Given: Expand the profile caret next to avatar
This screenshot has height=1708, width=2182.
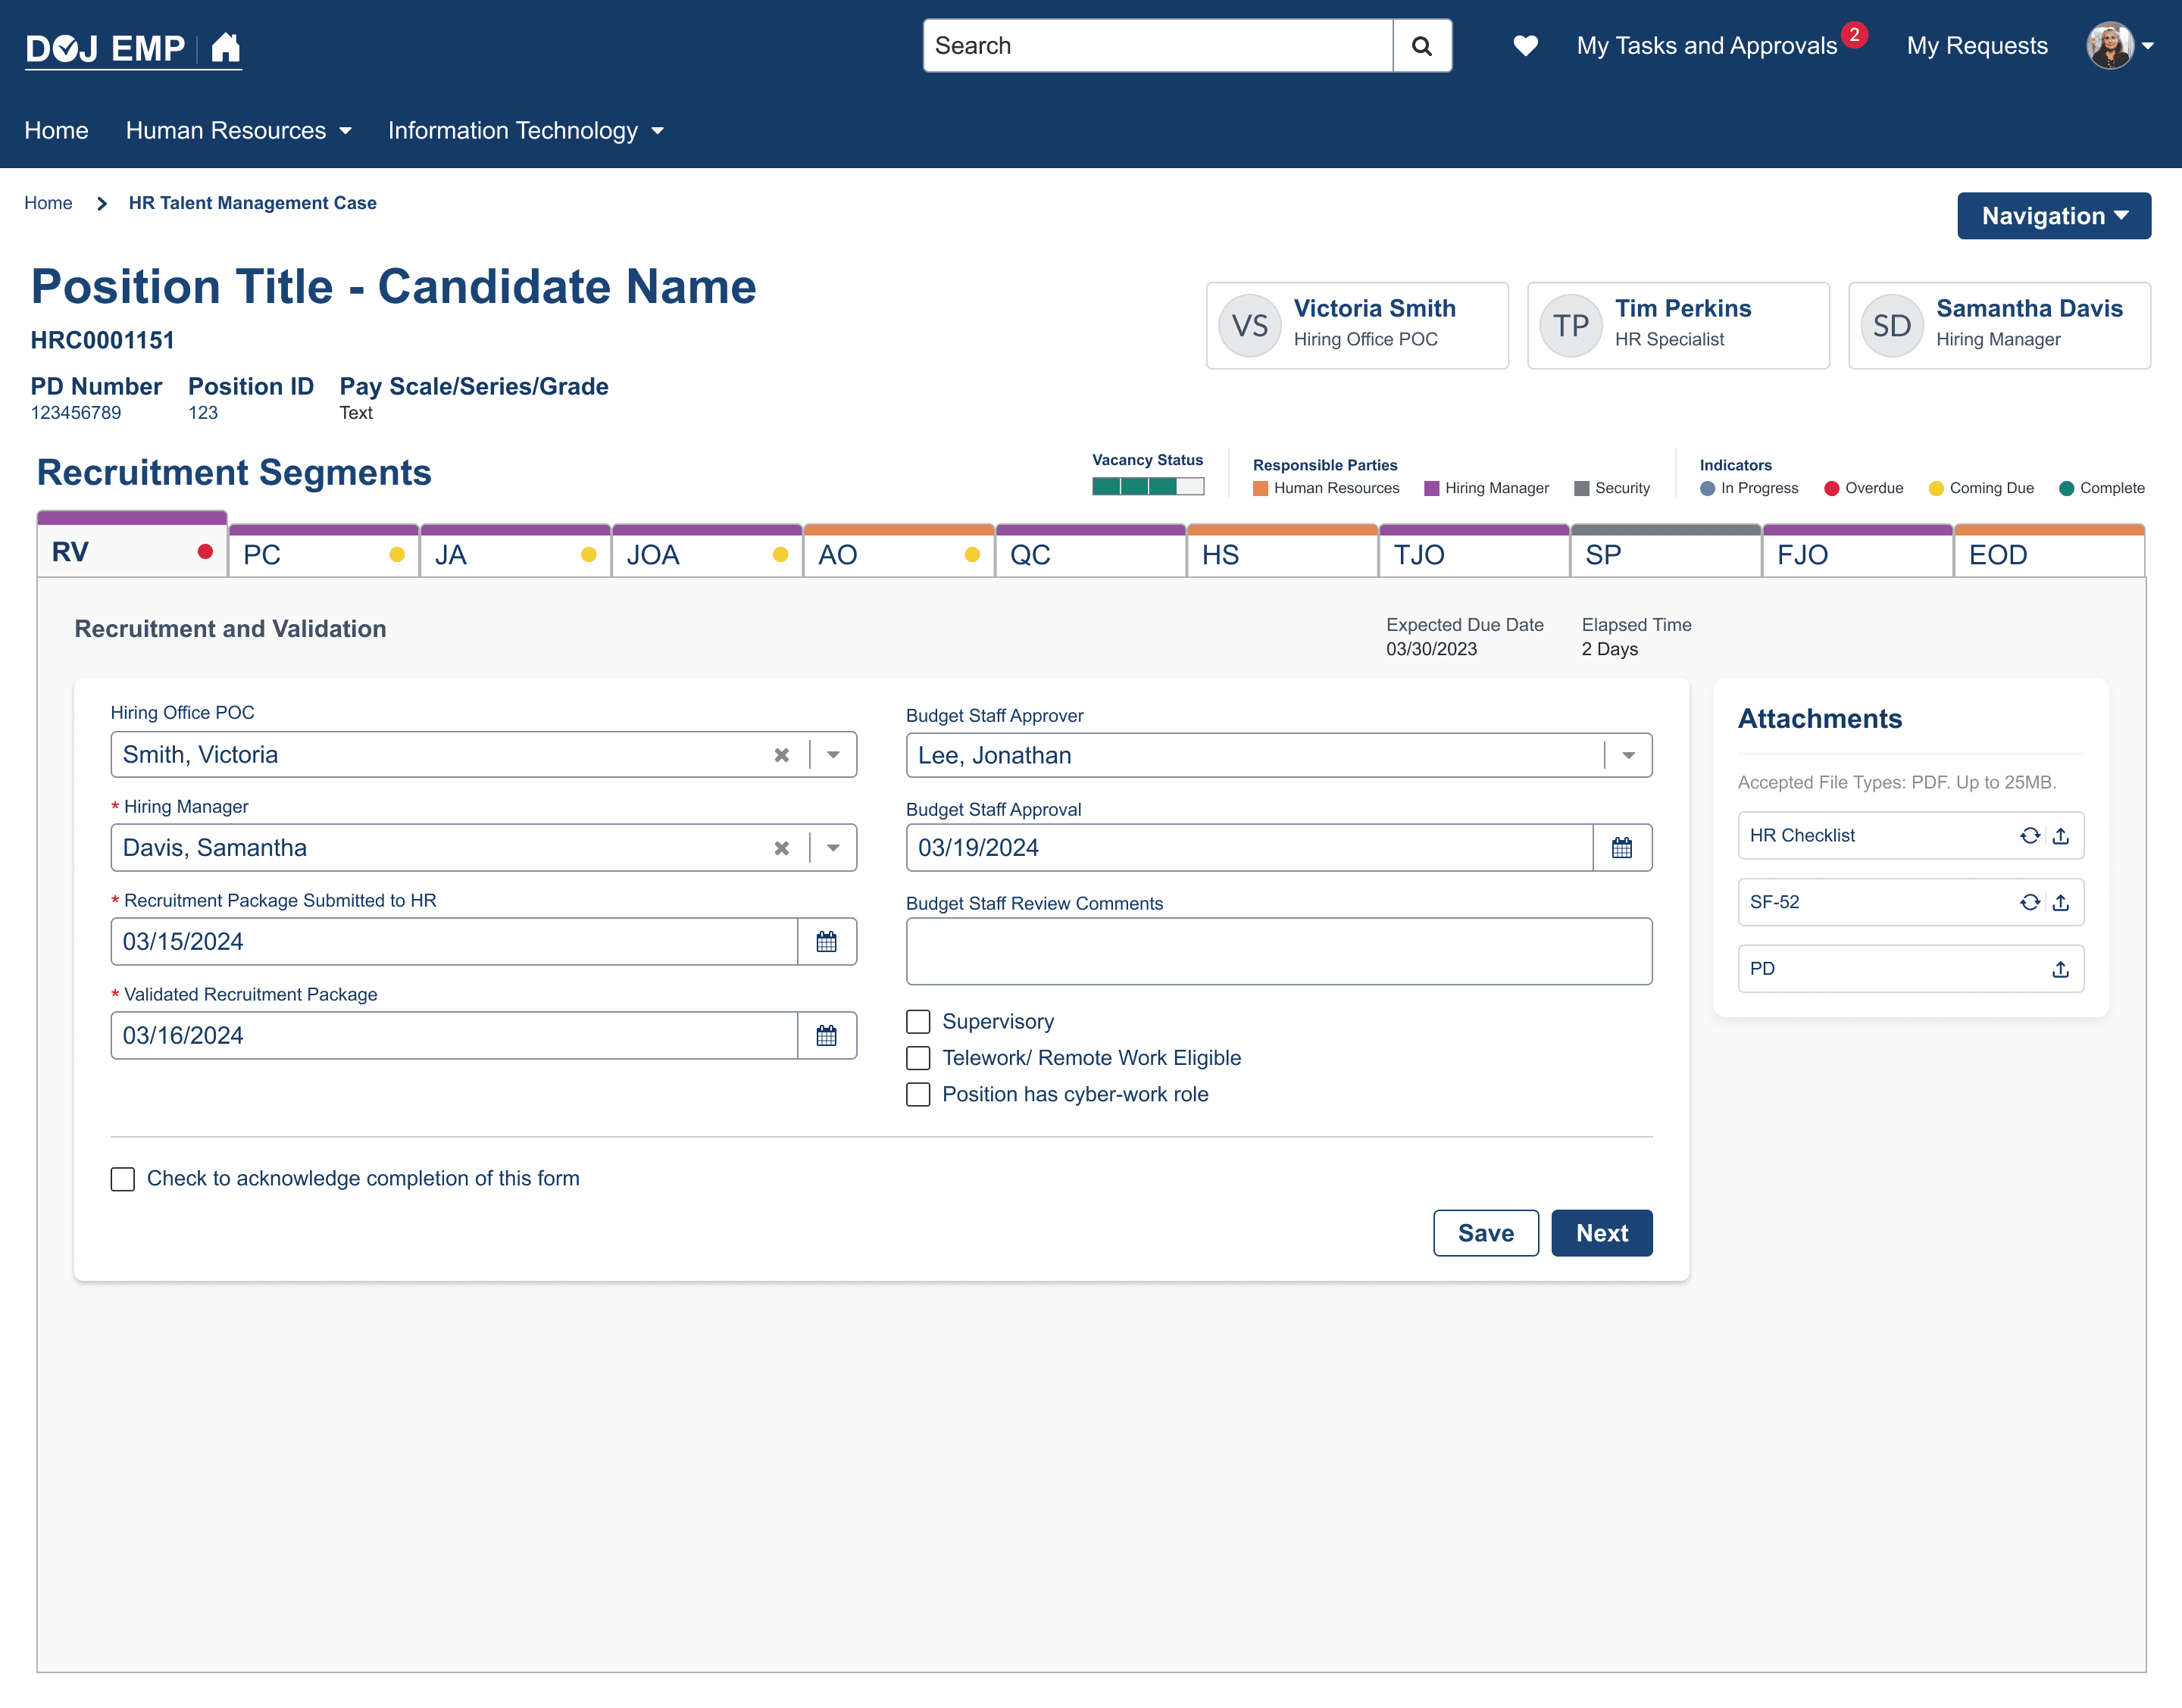Looking at the screenshot, I should coord(2148,46).
